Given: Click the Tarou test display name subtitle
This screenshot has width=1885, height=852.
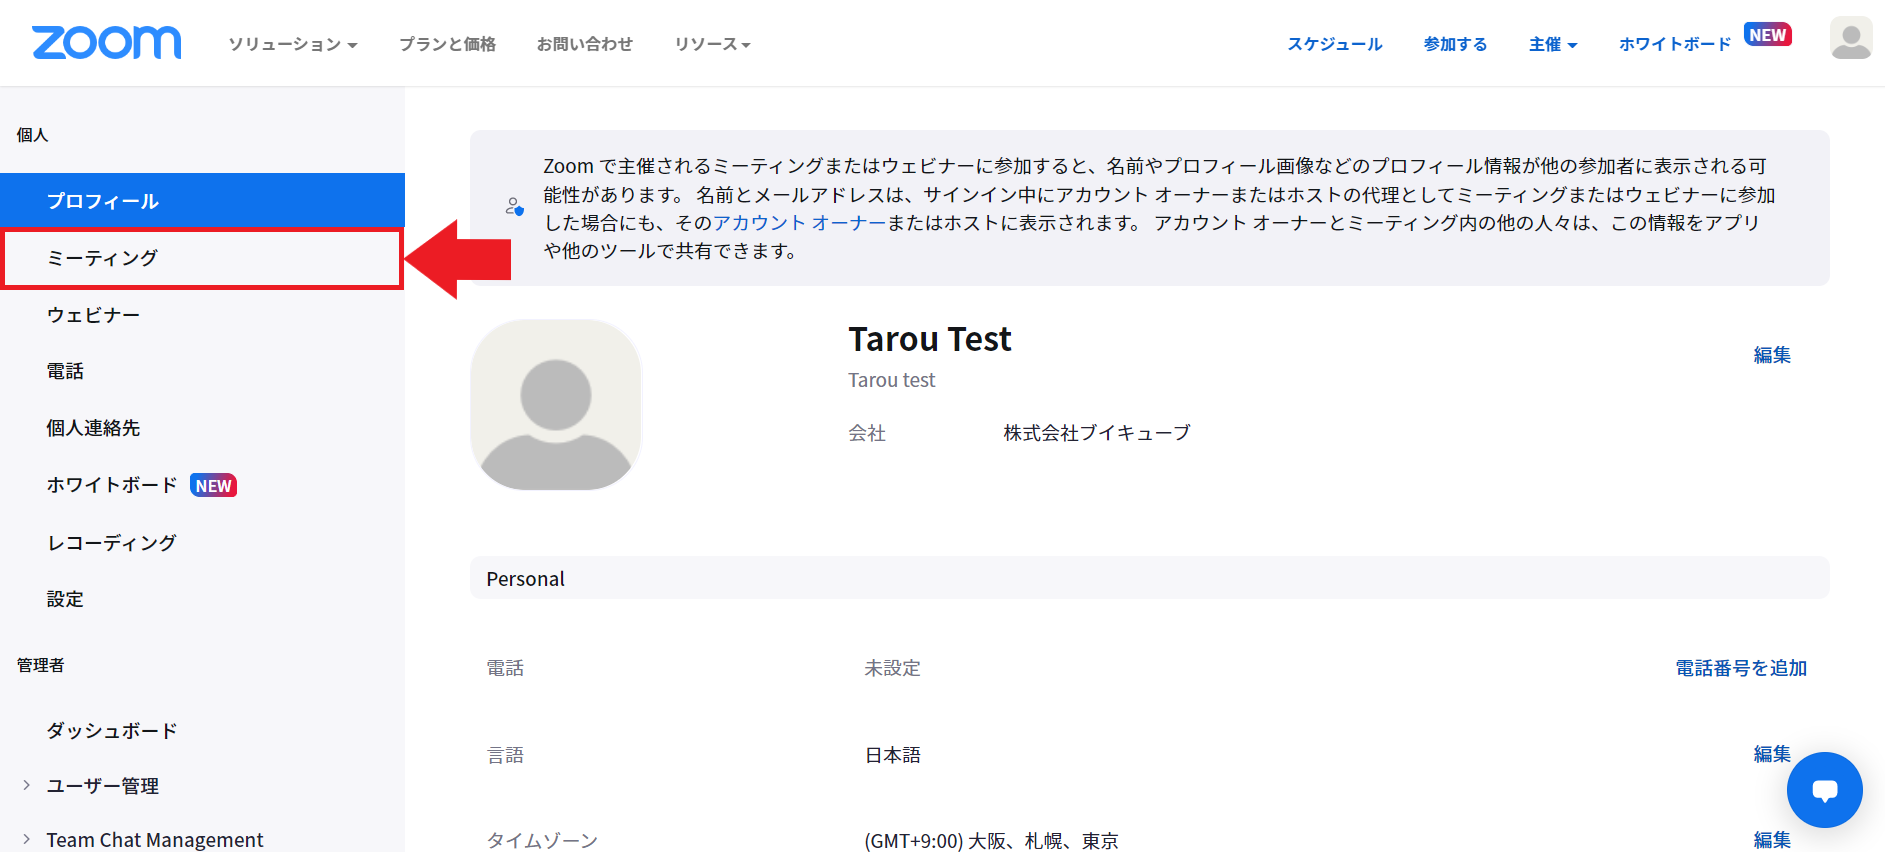Looking at the screenshot, I should (x=891, y=380).
